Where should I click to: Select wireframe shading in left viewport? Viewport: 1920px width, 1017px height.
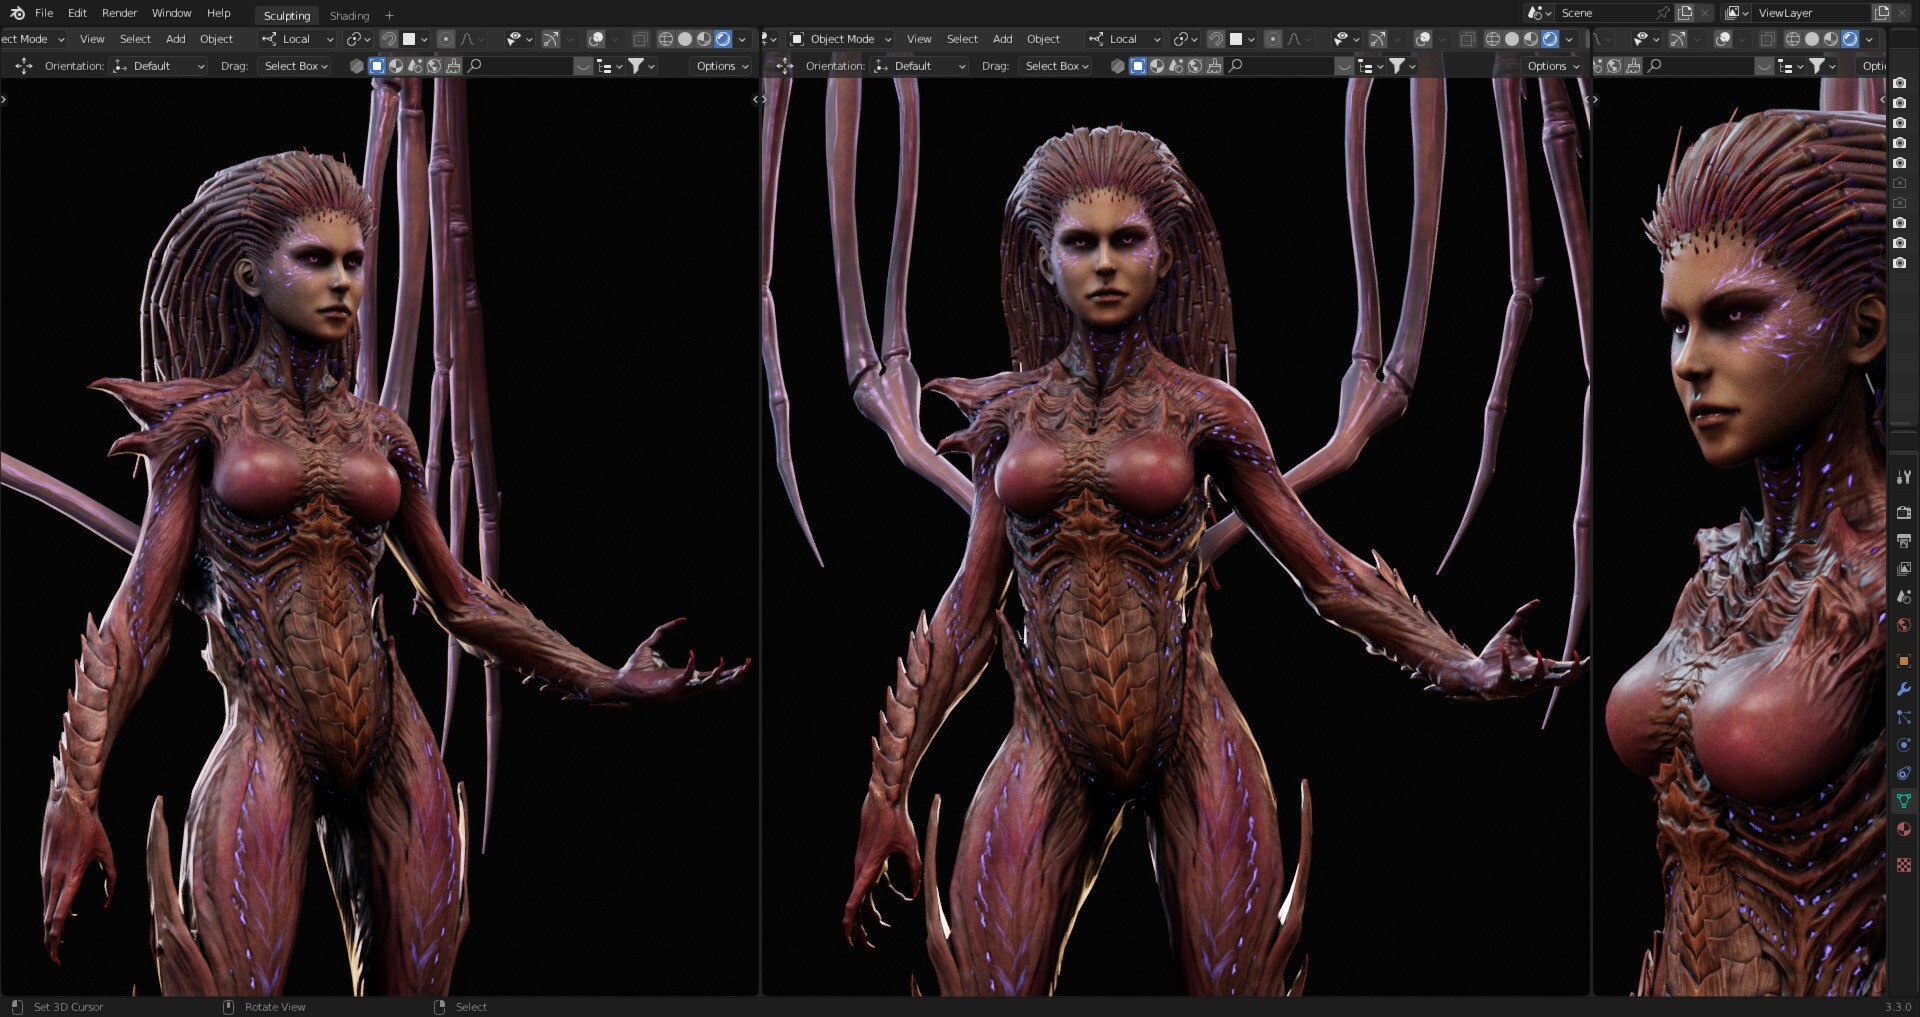coord(666,39)
